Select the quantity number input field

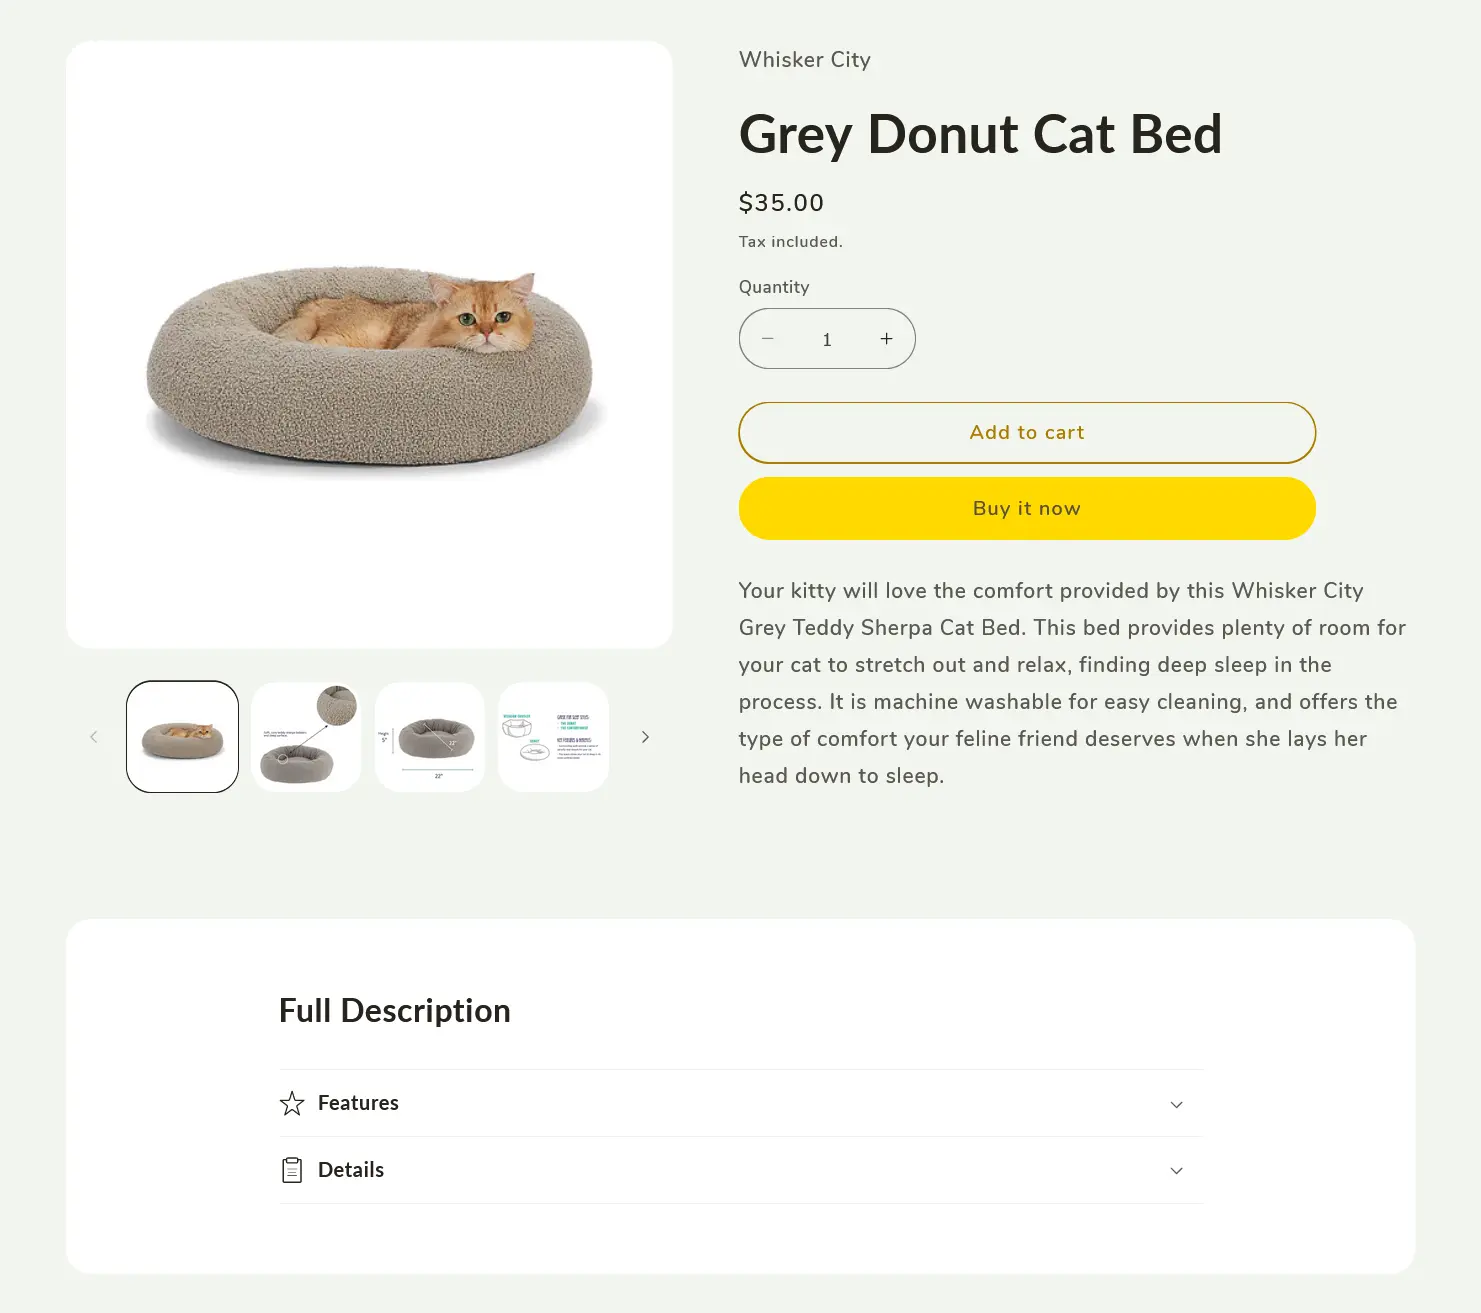(x=827, y=339)
